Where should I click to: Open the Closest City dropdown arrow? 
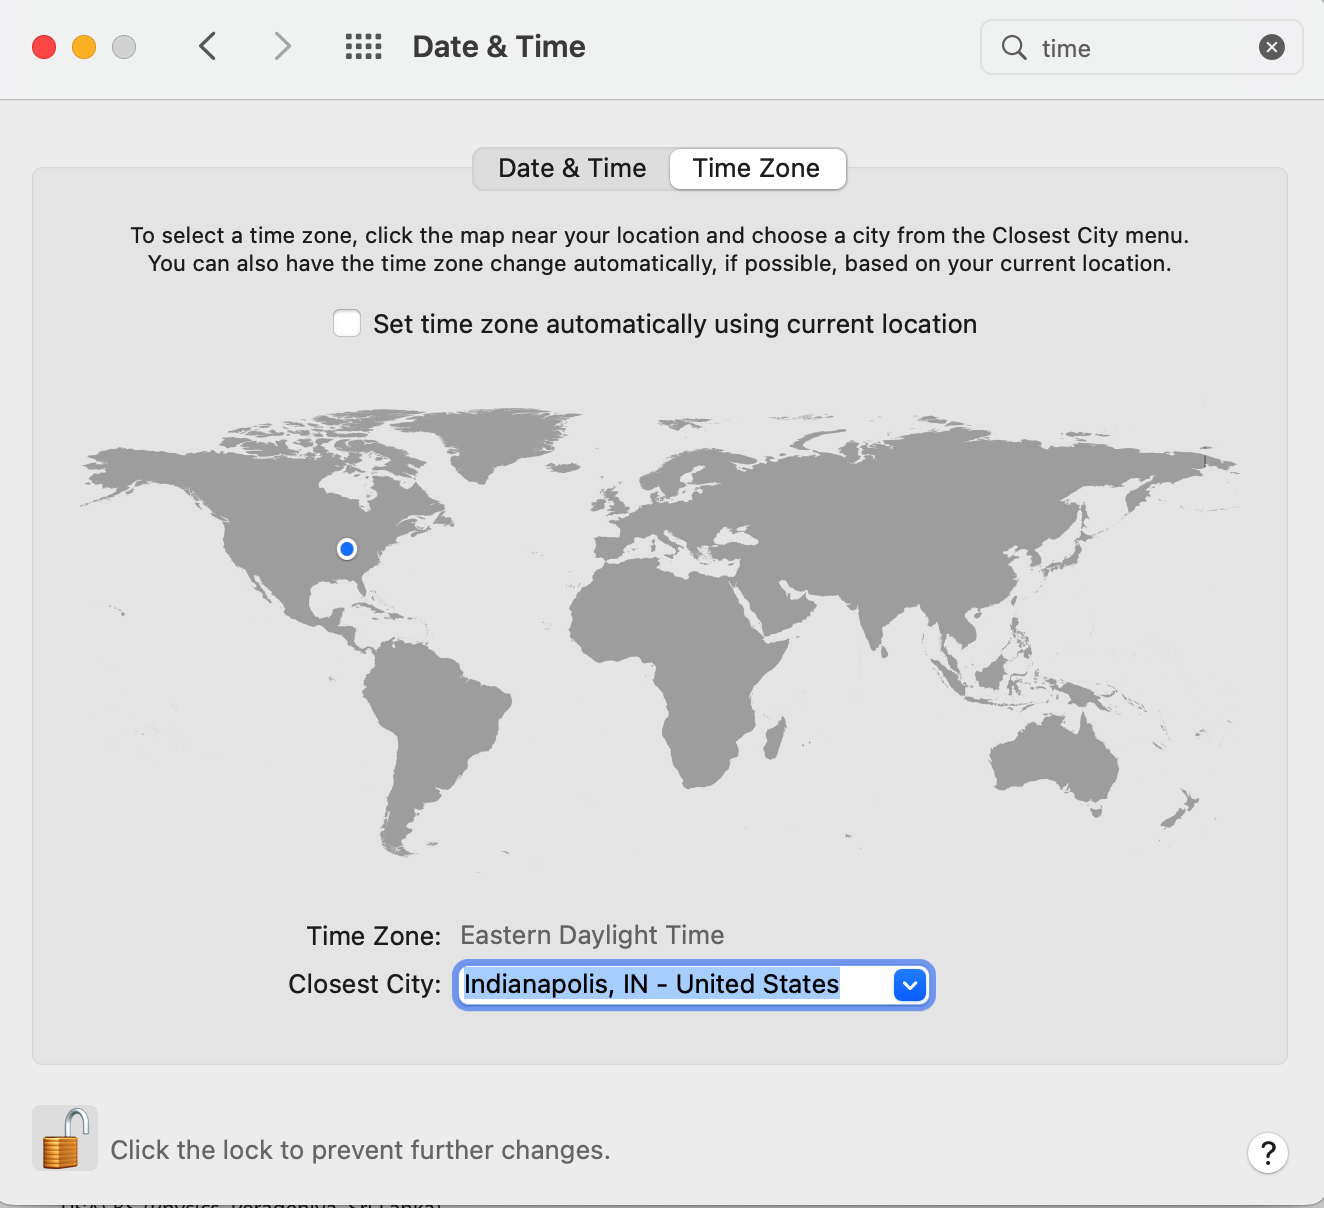(x=910, y=985)
